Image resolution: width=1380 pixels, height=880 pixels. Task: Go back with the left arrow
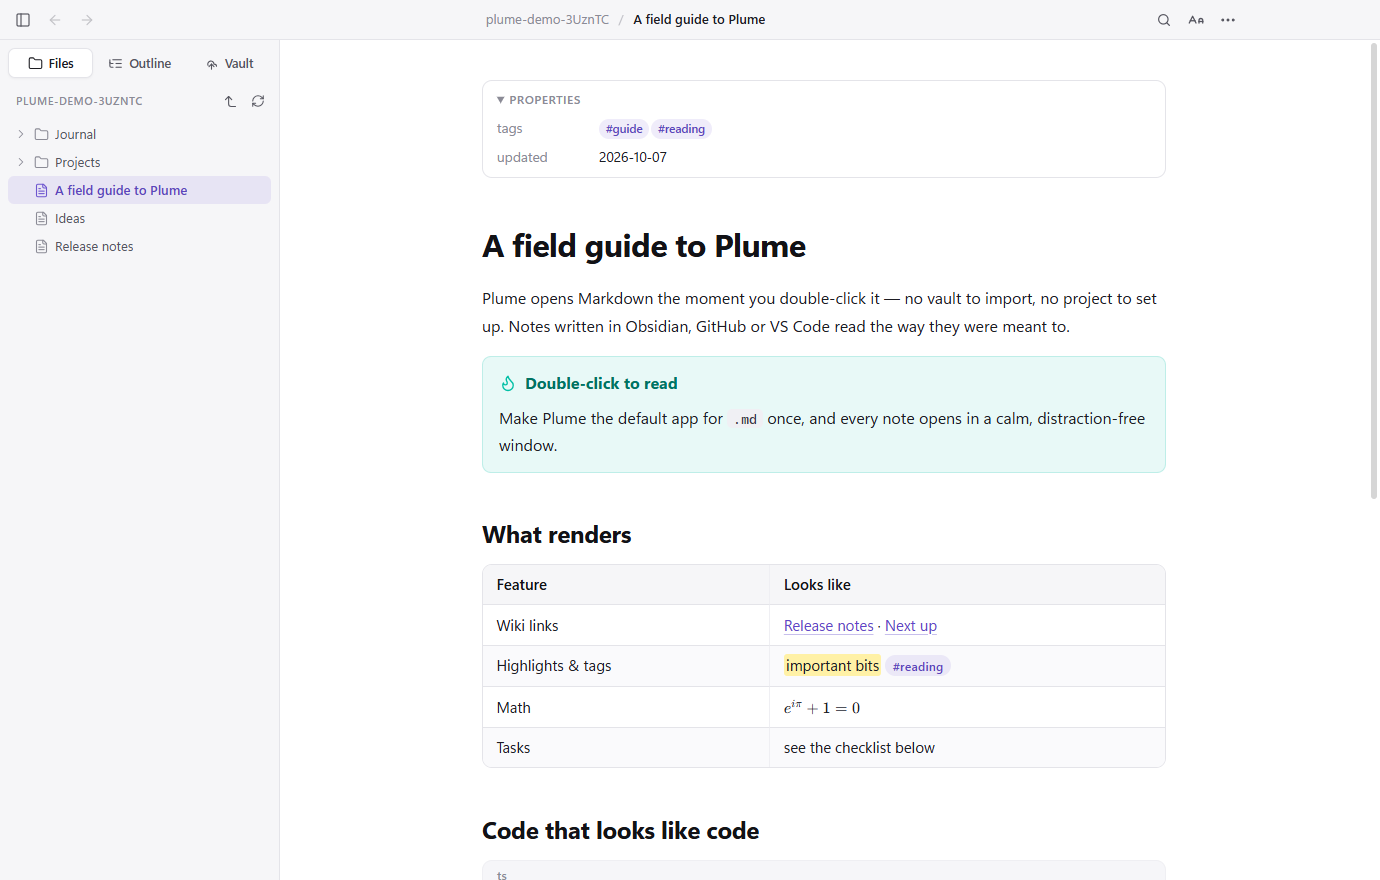(55, 20)
